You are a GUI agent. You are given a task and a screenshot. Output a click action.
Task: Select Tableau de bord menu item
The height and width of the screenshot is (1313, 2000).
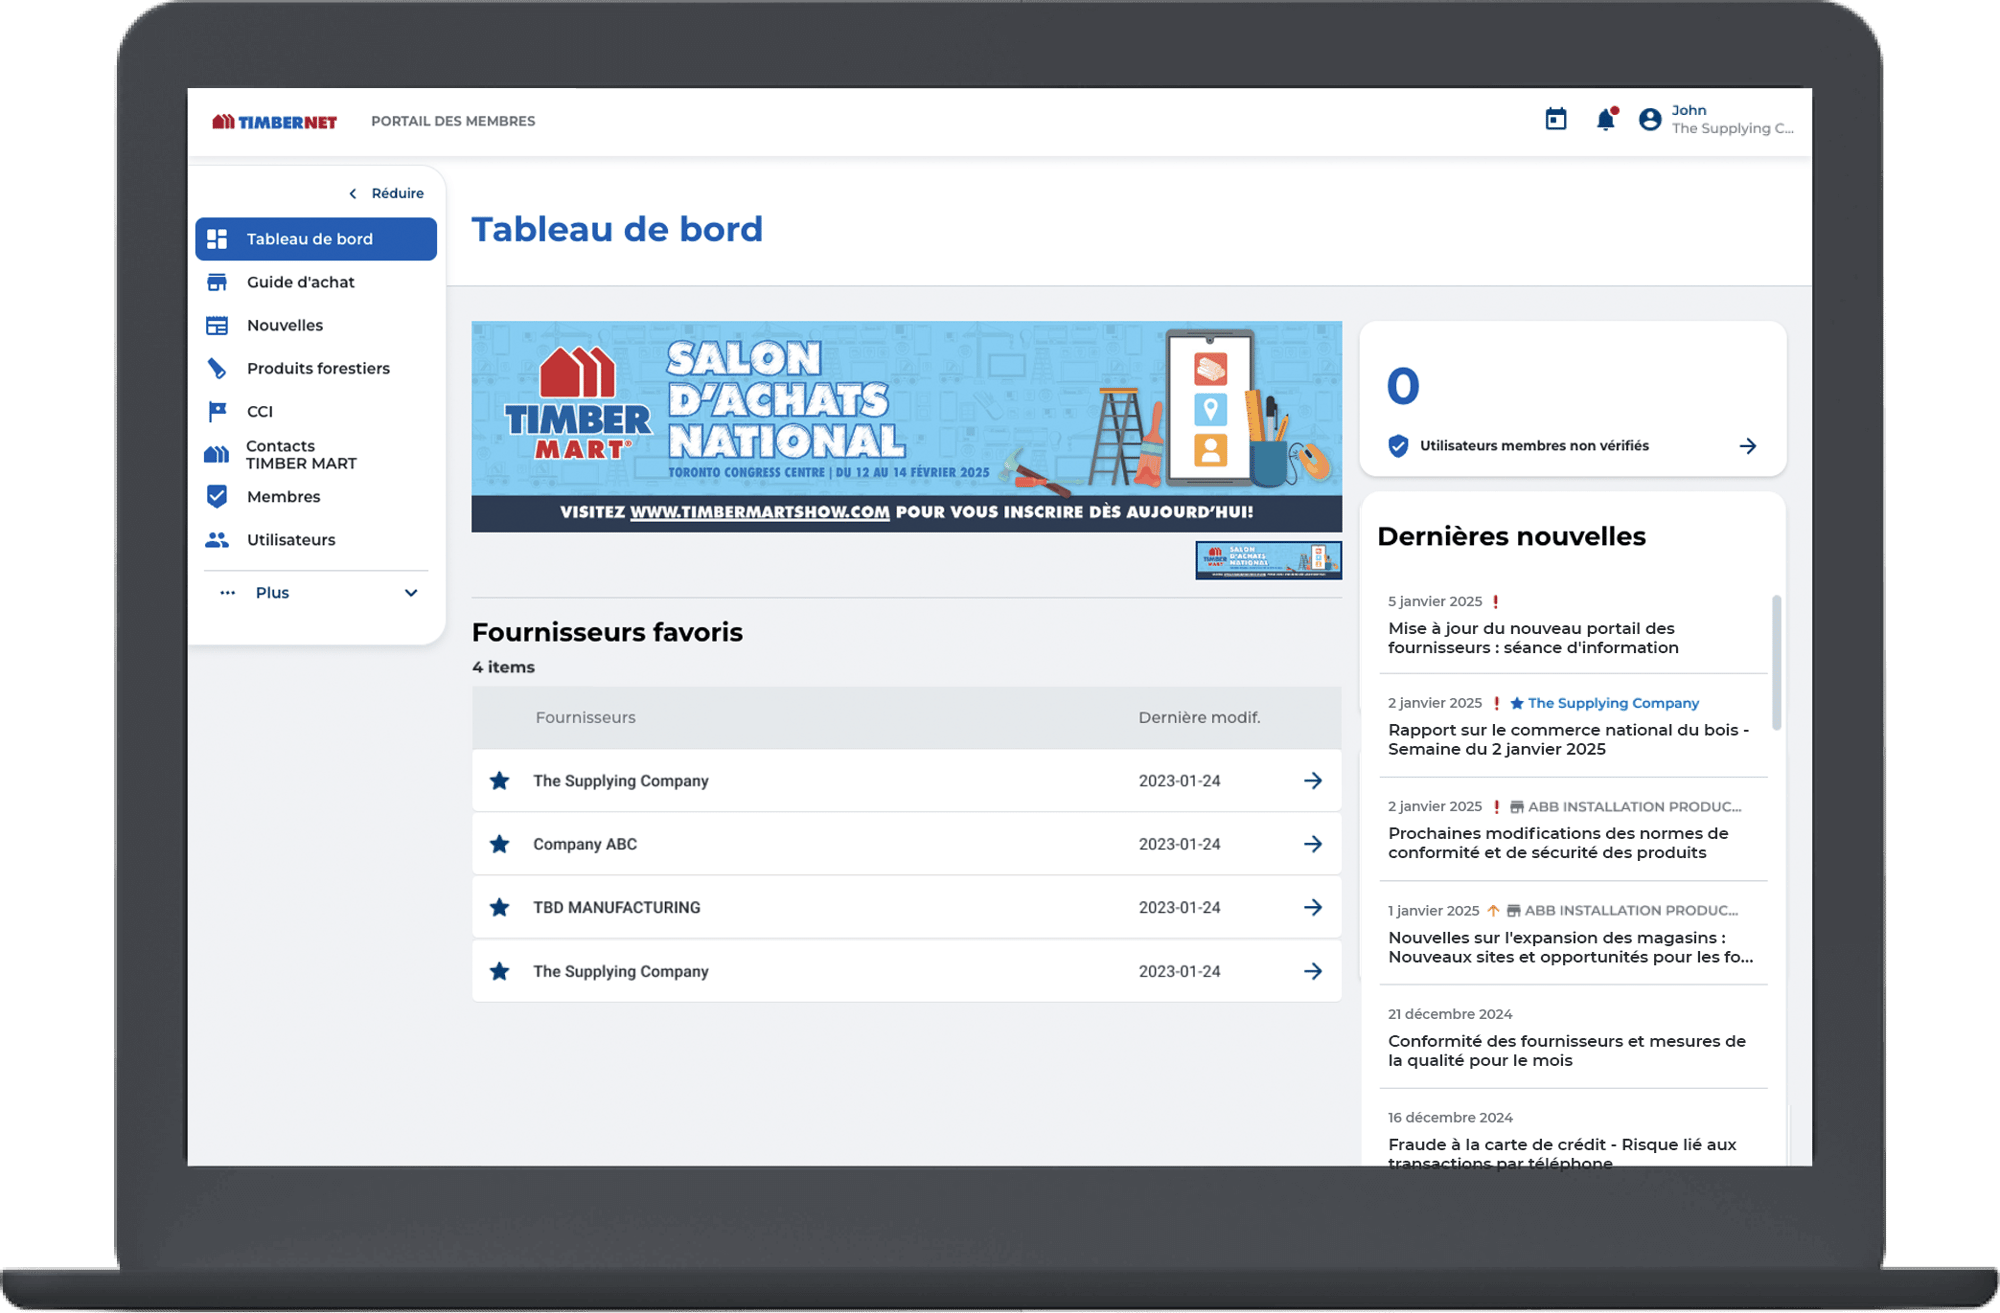(x=316, y=239)
